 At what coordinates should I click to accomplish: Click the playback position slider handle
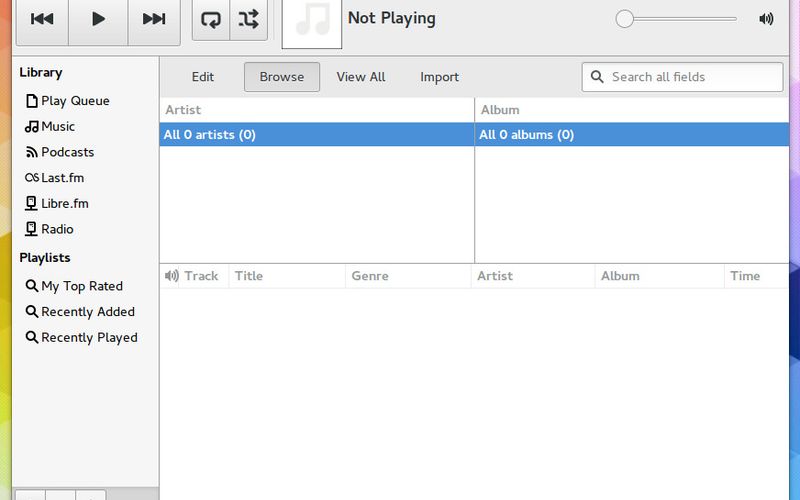(x=624, y=19)
